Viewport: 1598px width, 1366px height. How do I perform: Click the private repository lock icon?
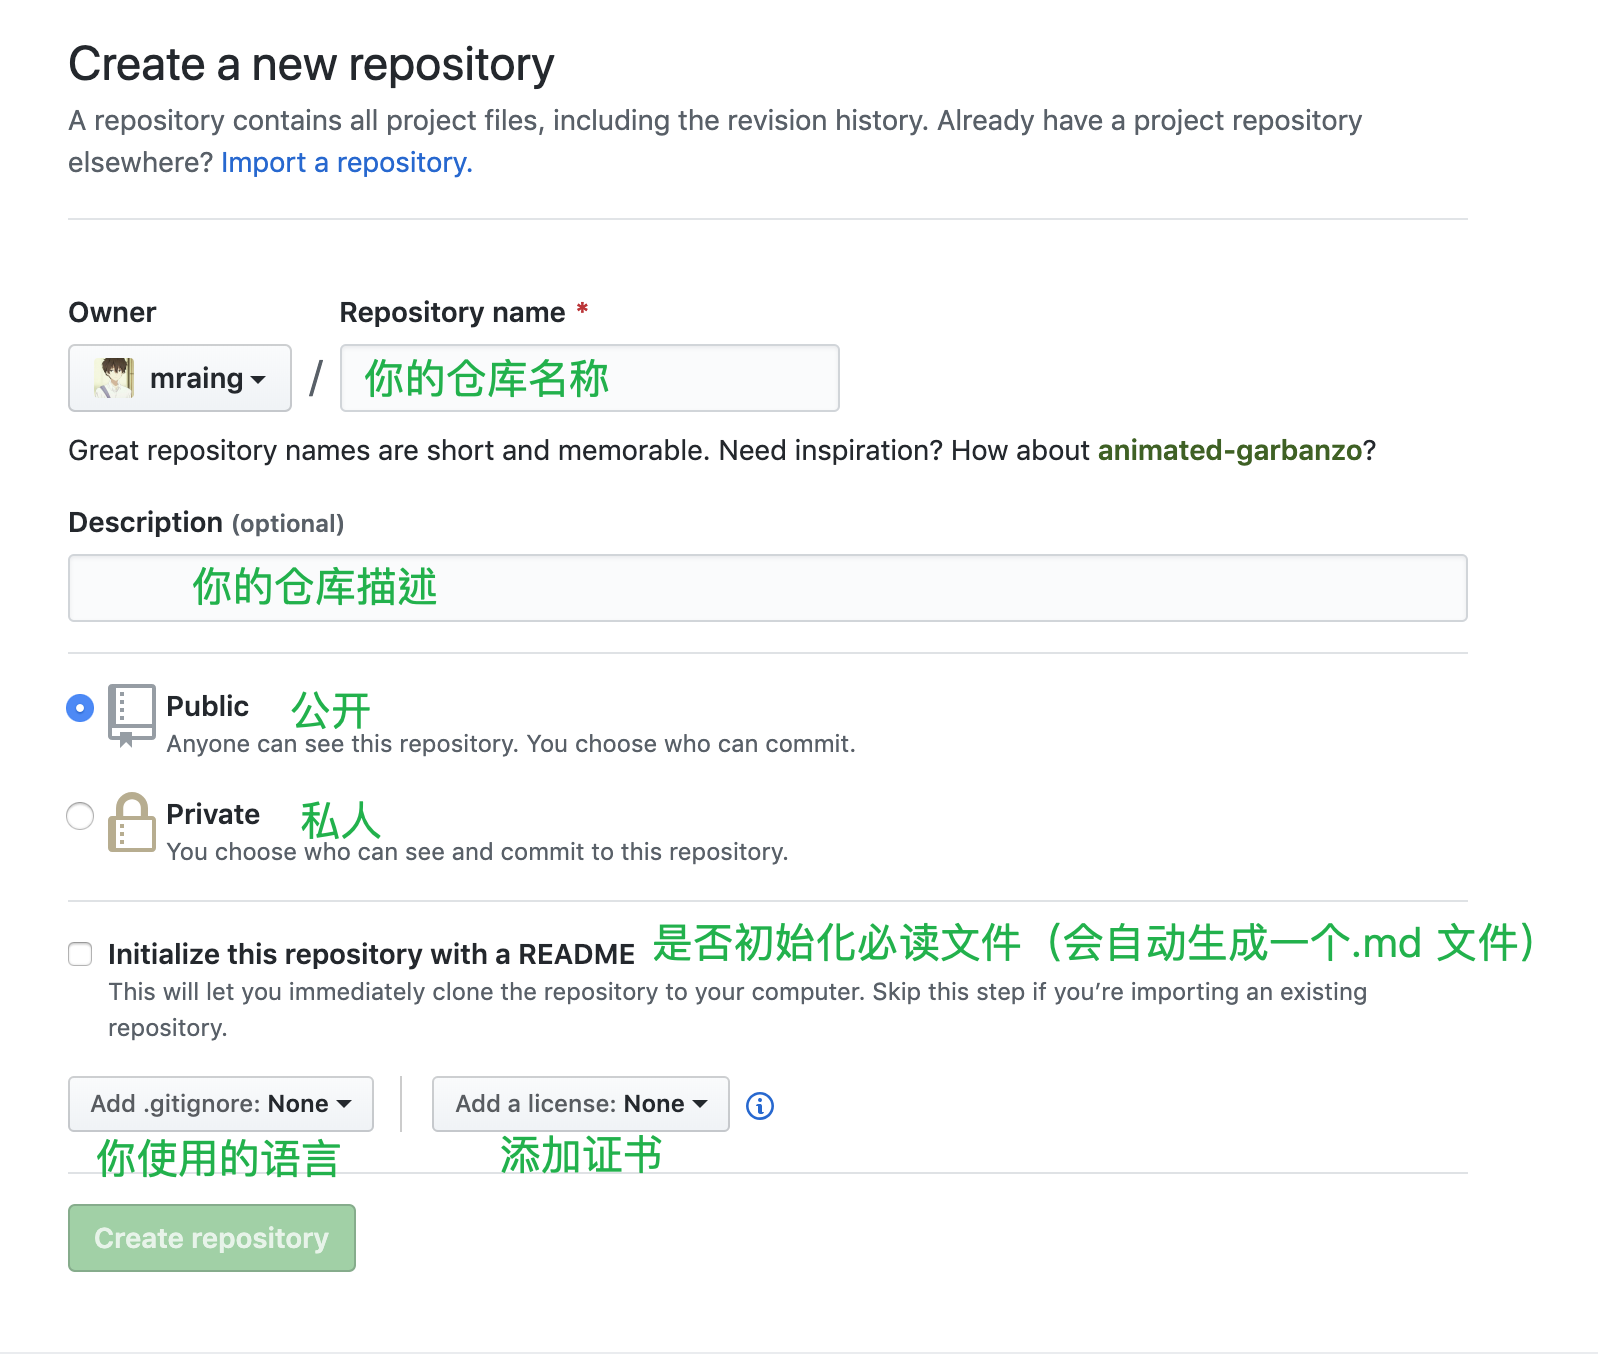(131, 823)
